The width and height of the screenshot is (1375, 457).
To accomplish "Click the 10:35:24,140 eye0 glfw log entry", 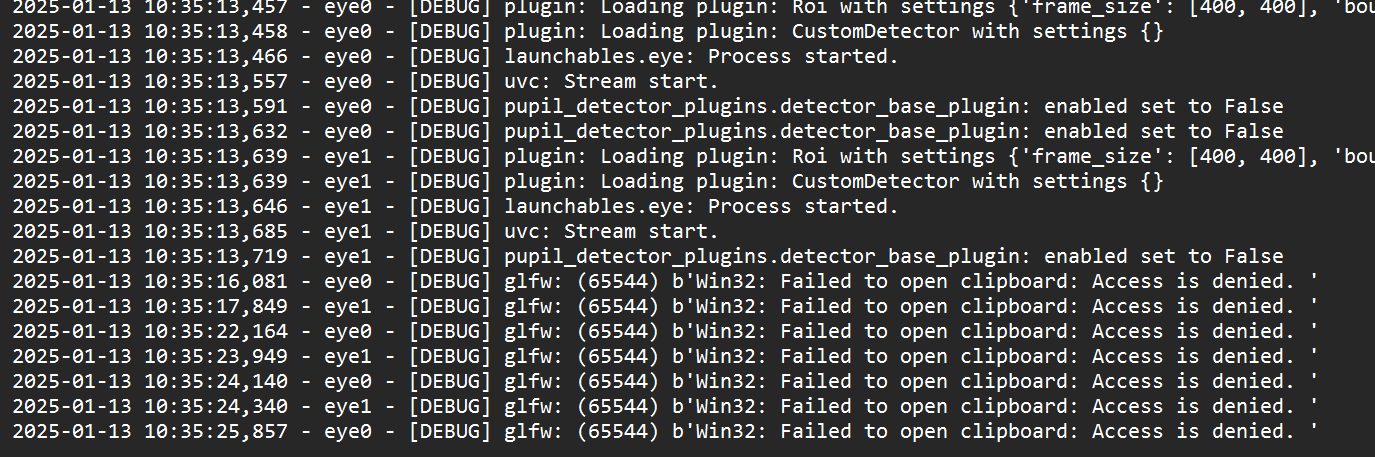I will (666, 381).
